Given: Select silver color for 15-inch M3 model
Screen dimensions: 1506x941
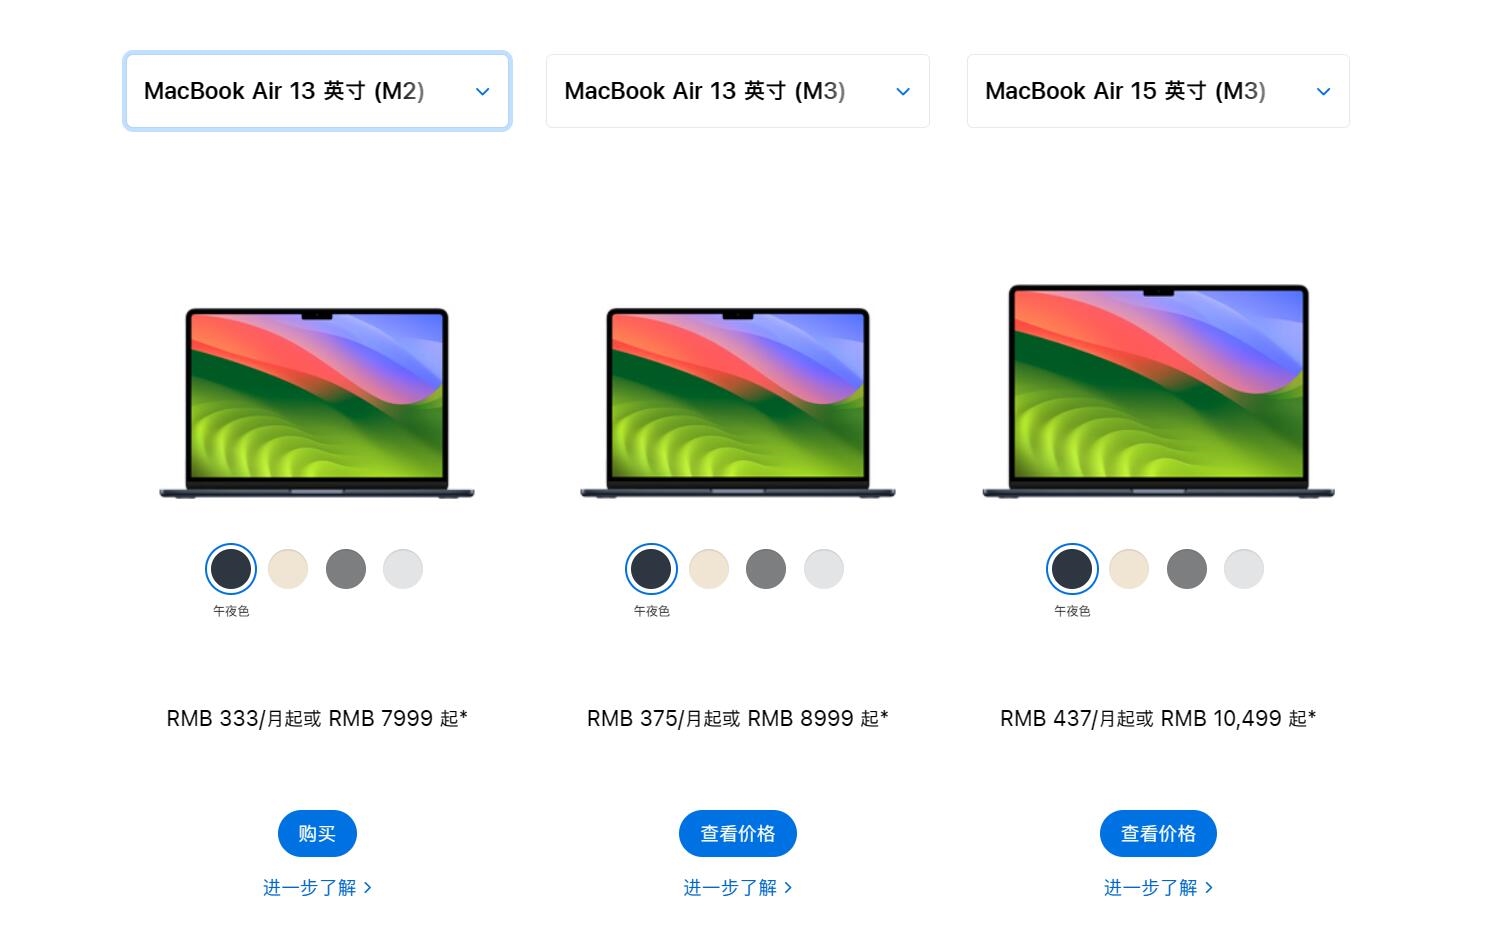Looking at the screenshot, I should pyautogui.click(x=1244, y=569).
